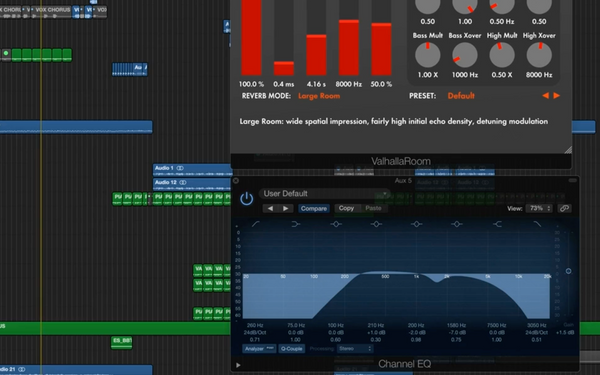Open the View 73% size dropdown
This screenshot has height=375, width=600.
(539, 208)
